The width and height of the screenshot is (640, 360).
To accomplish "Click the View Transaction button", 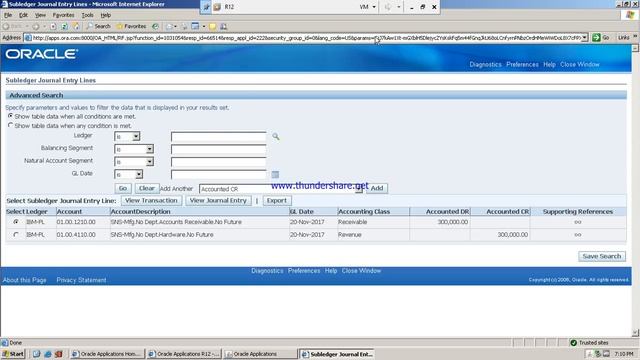I will pos(151,200).
